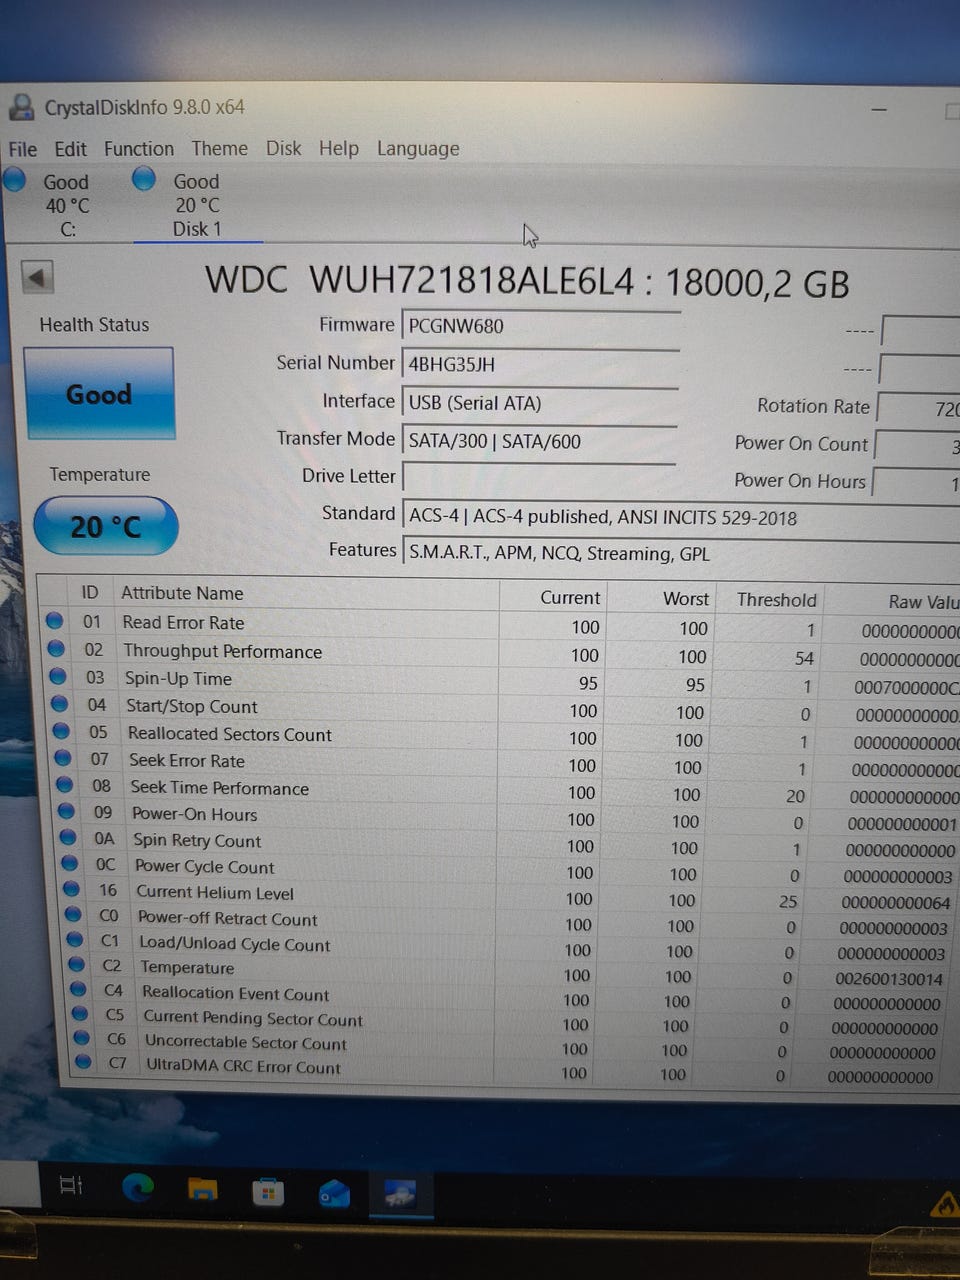Click the CrystalDiskInfo taskbar icon
Image resolution: width=960 pixels, height=1280 pixels.
[400, 1194]
